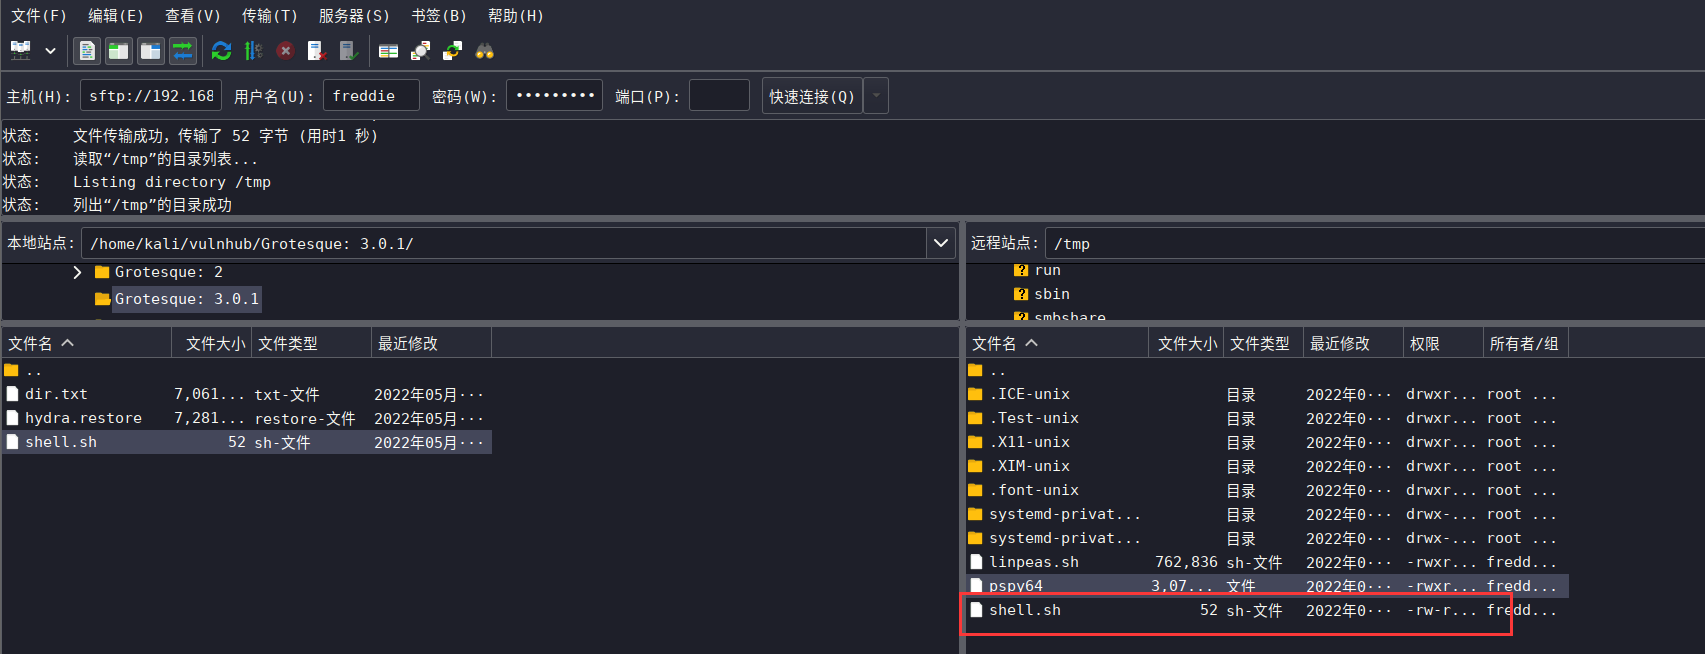The image size is (1705, 654).
Task: Sort remote files by 文件大小 column
Action: 1187,343
